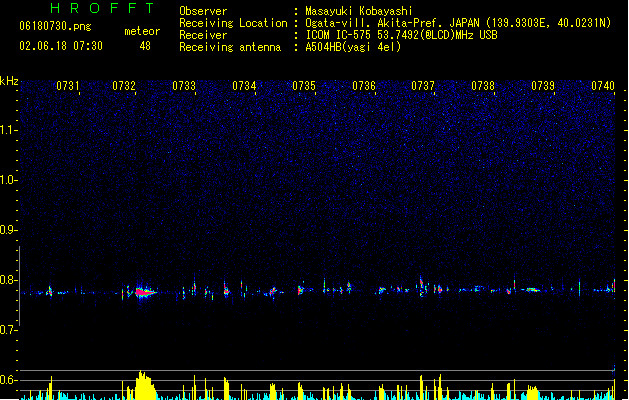629x400 pixels.
Task: Click the date stamp 02.06.18 07:30
Action: [x=61, y=46]
